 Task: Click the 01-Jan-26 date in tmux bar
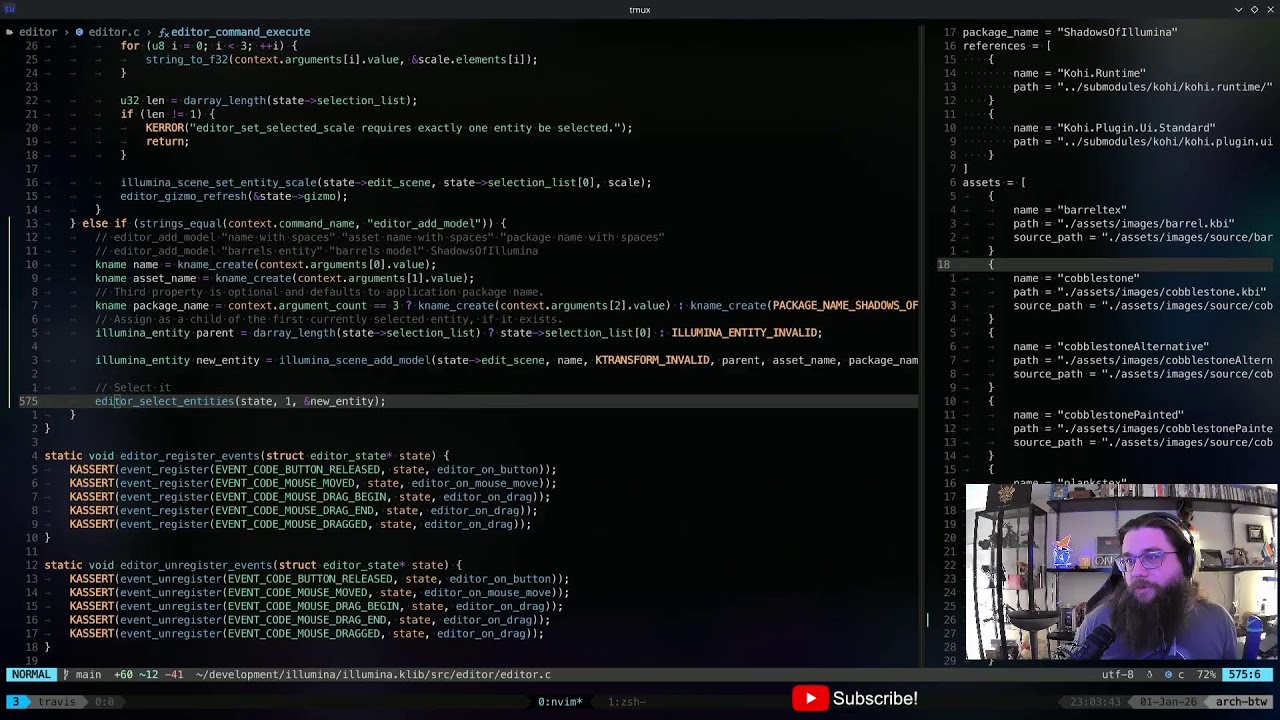click(x=1167, y=702)
